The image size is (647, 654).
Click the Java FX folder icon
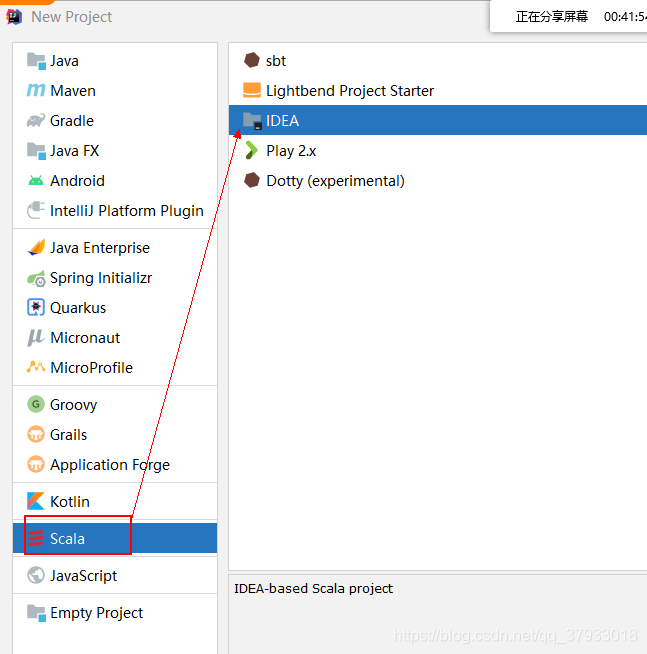(36, 151)
